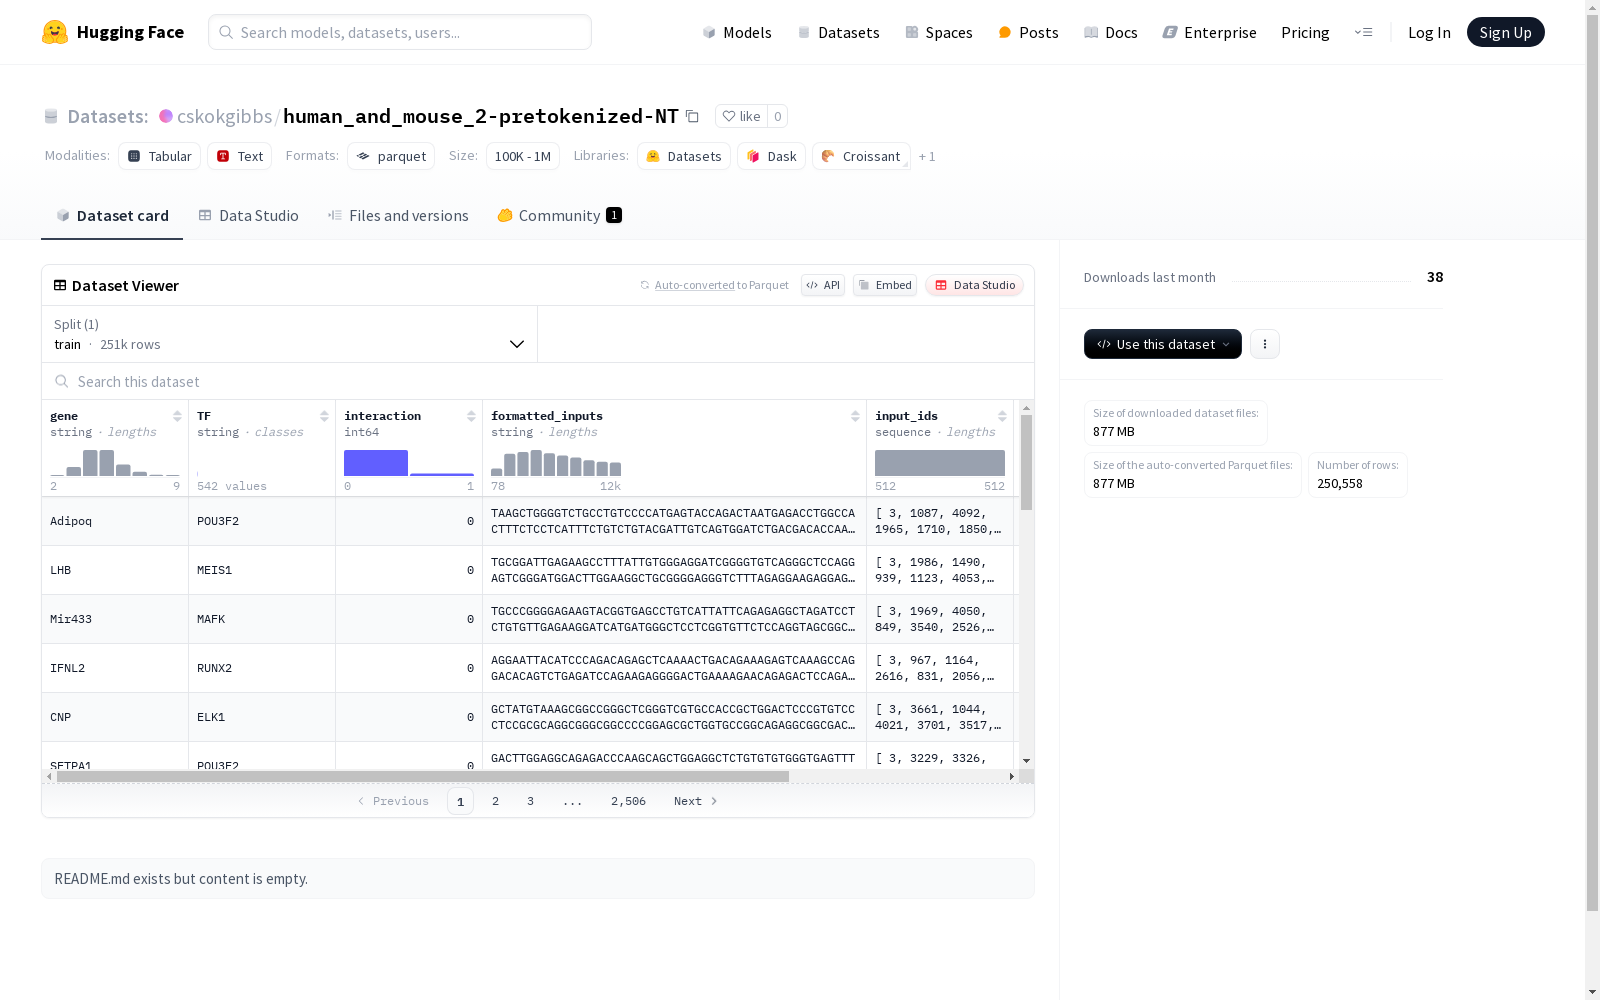The image size is (1600, 1000).
Task: Open Data Studio from the viewer header
Action: coord(974,285)
